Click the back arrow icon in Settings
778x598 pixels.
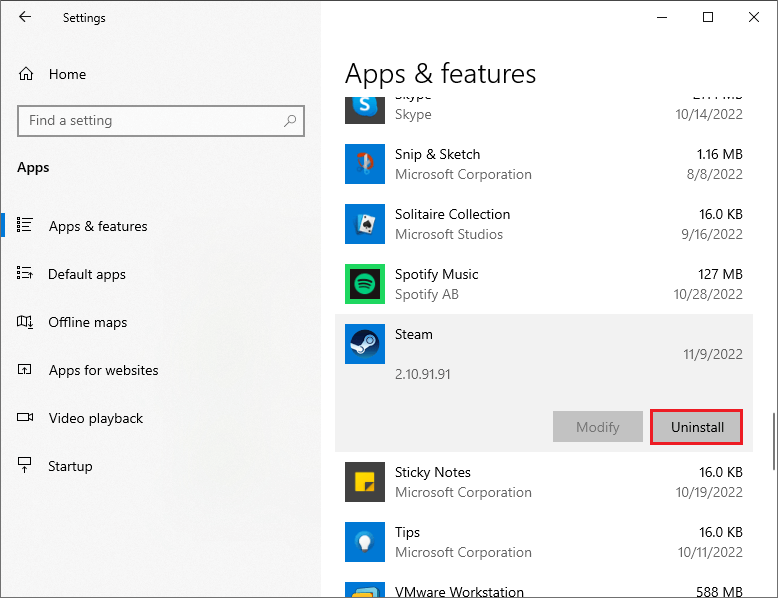(25, 17)
